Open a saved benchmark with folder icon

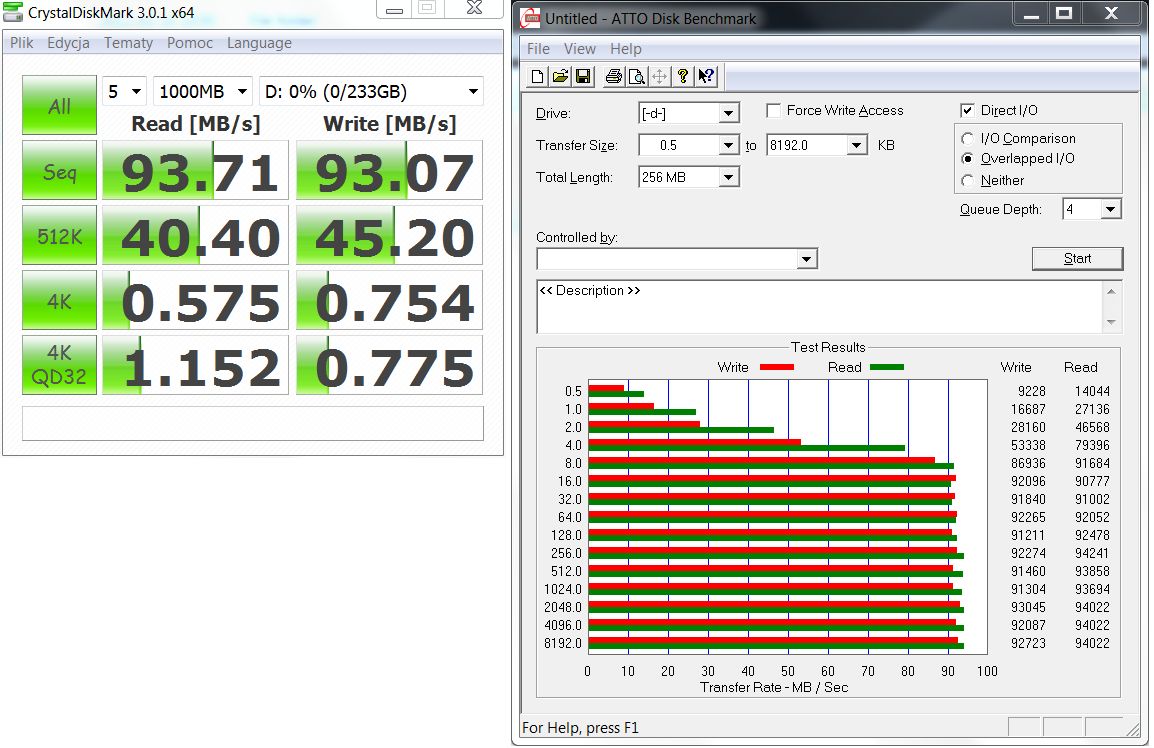point(561,77)
